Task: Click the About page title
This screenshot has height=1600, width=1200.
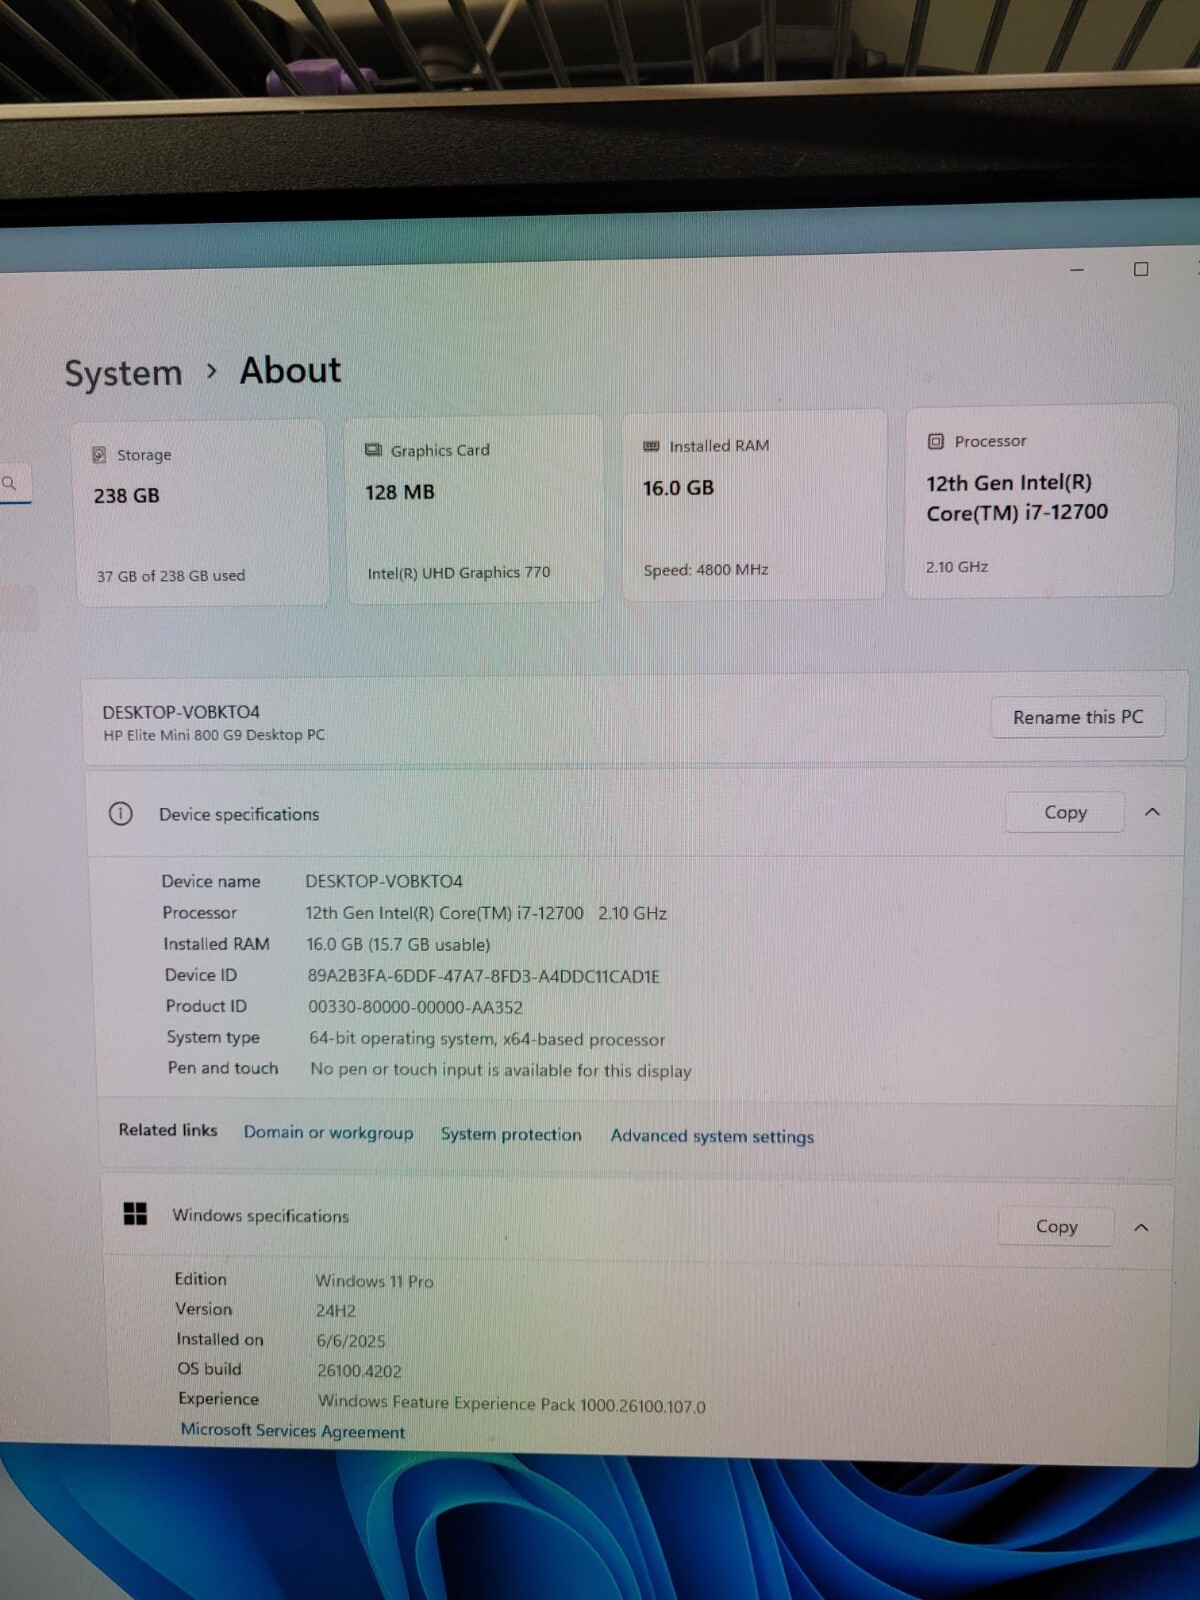Action: [291, 370]
